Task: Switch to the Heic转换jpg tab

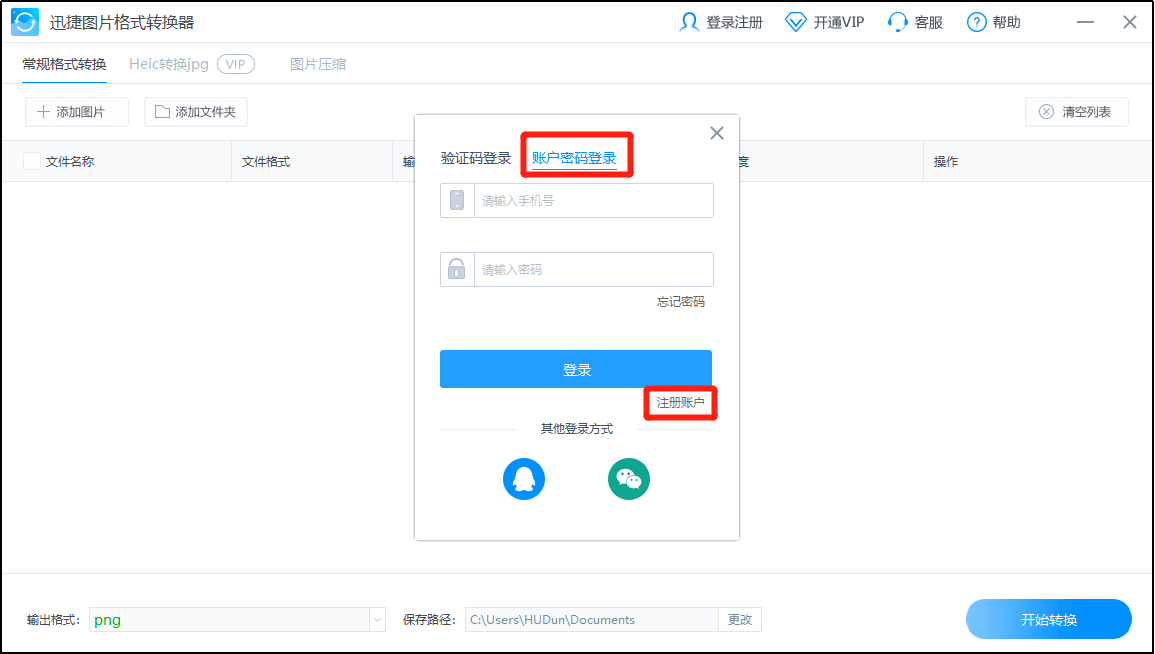Action: 169,64
